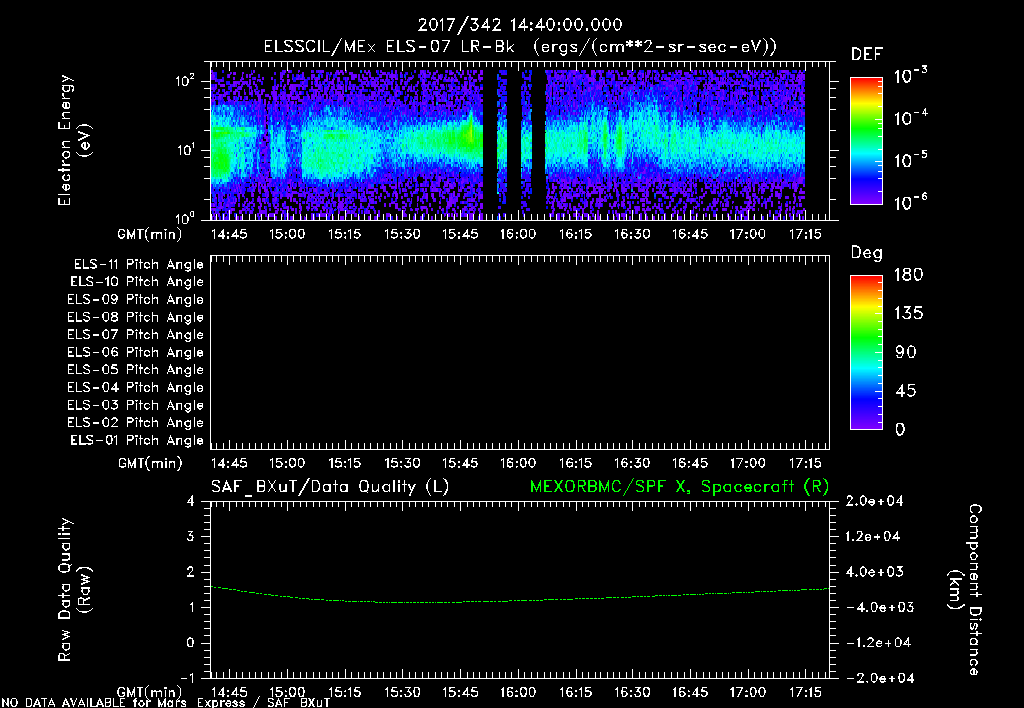Click the -1 tick on the Data Quality axis
The height and width of the screenshot is (708, 1024).
187,678
